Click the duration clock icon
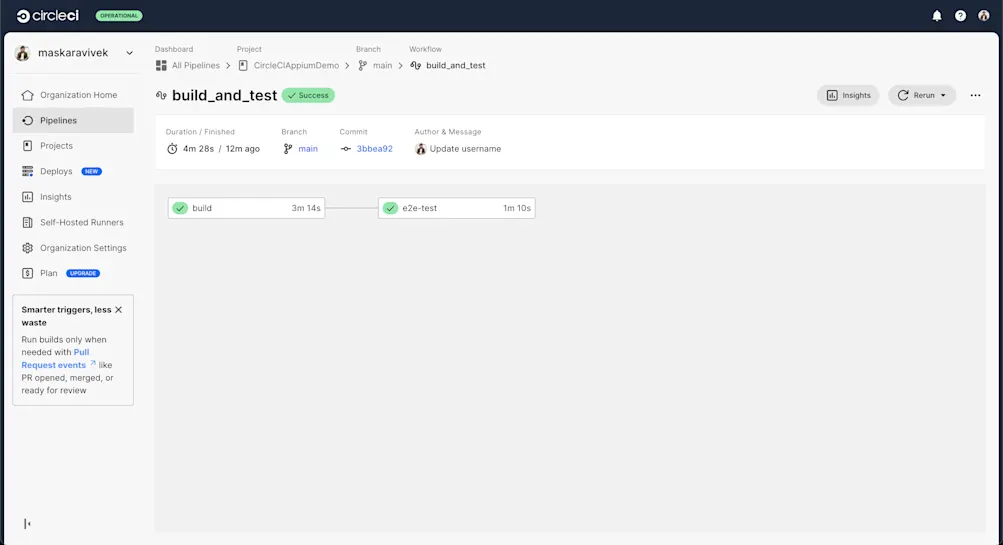 pyautogui.click(x=172, y=148)
